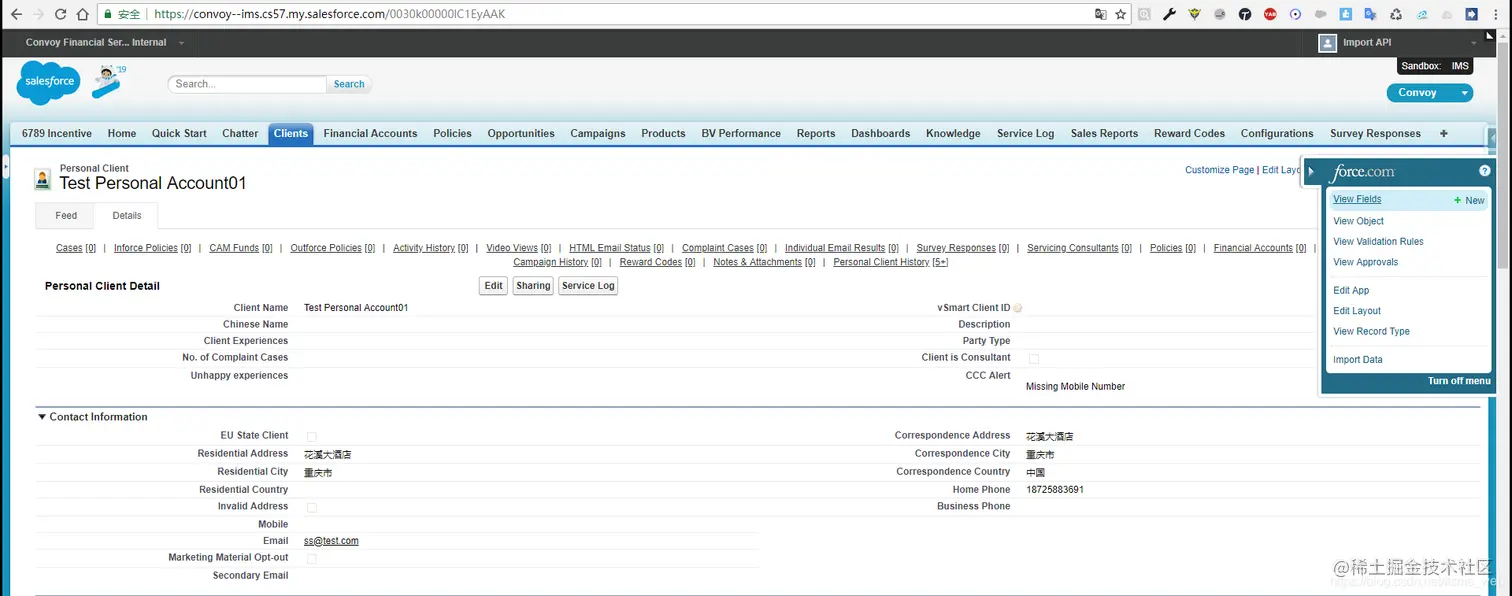Click the browser back arrow
The height and width of the screenshot is (596, 1512).
pos(16,15)
